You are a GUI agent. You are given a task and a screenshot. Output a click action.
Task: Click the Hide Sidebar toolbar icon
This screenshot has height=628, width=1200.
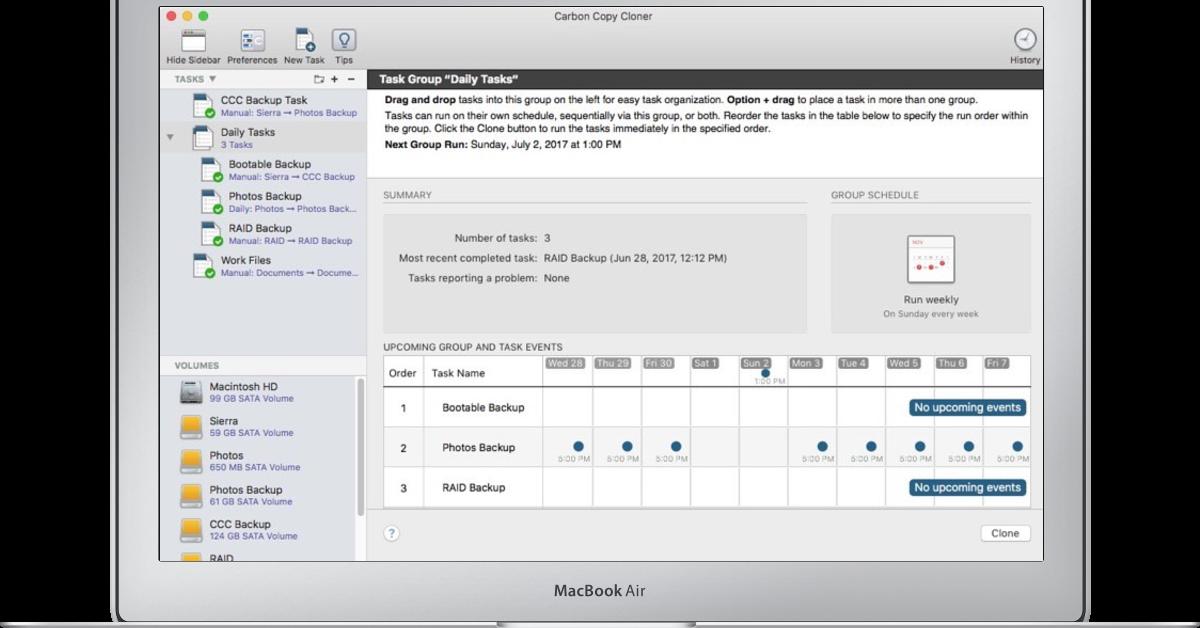click(193, 41)
